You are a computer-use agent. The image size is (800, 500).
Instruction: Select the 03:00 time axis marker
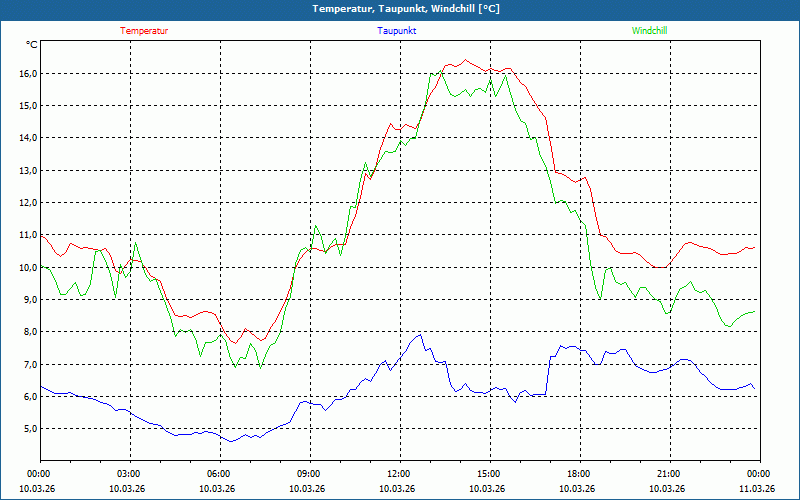pos(129,474)
